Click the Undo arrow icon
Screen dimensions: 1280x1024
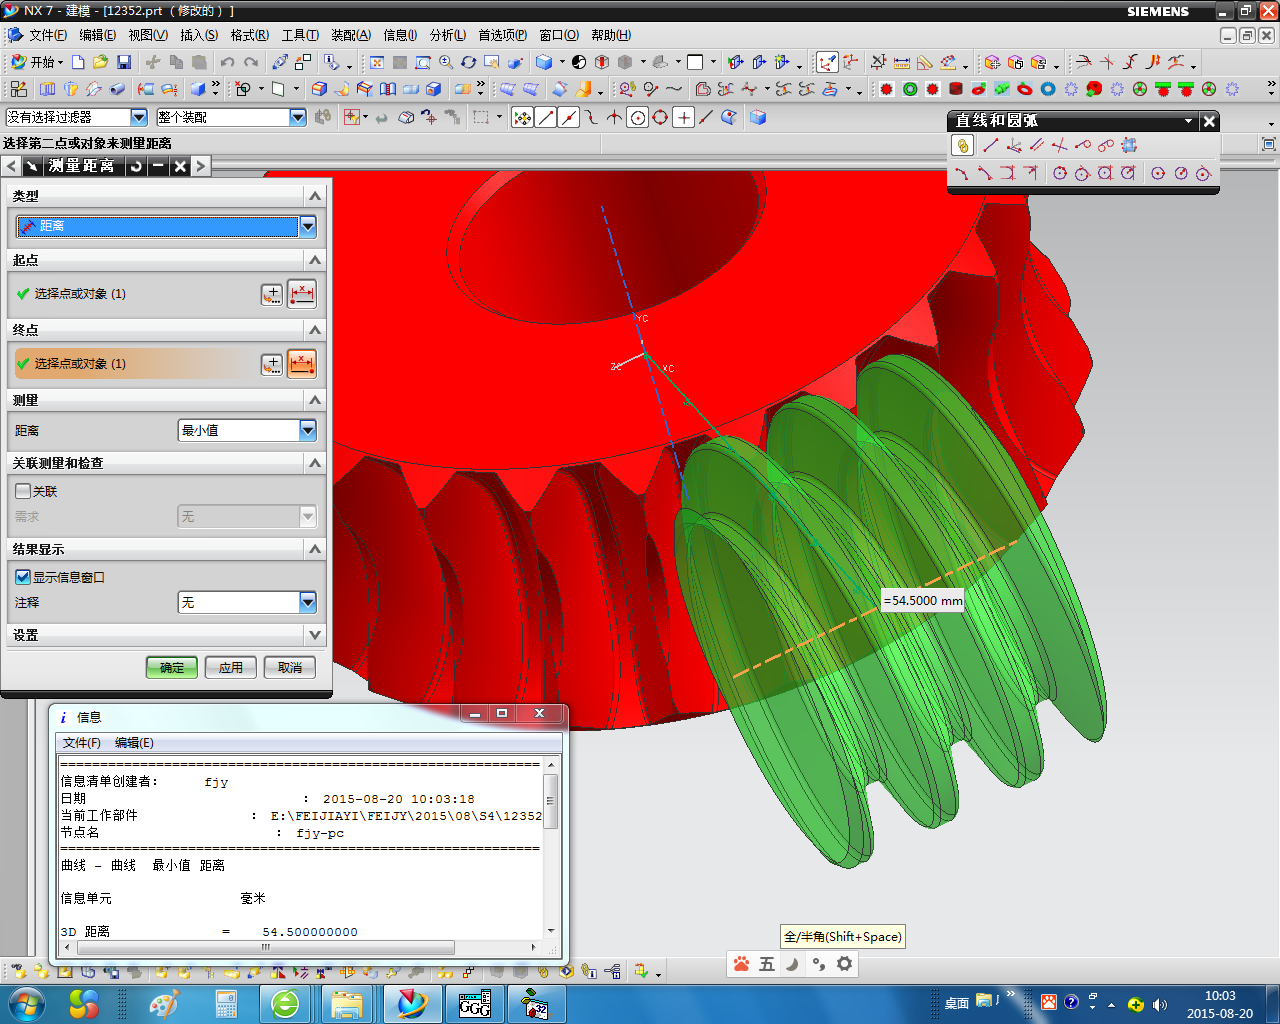tap(228, 62)
